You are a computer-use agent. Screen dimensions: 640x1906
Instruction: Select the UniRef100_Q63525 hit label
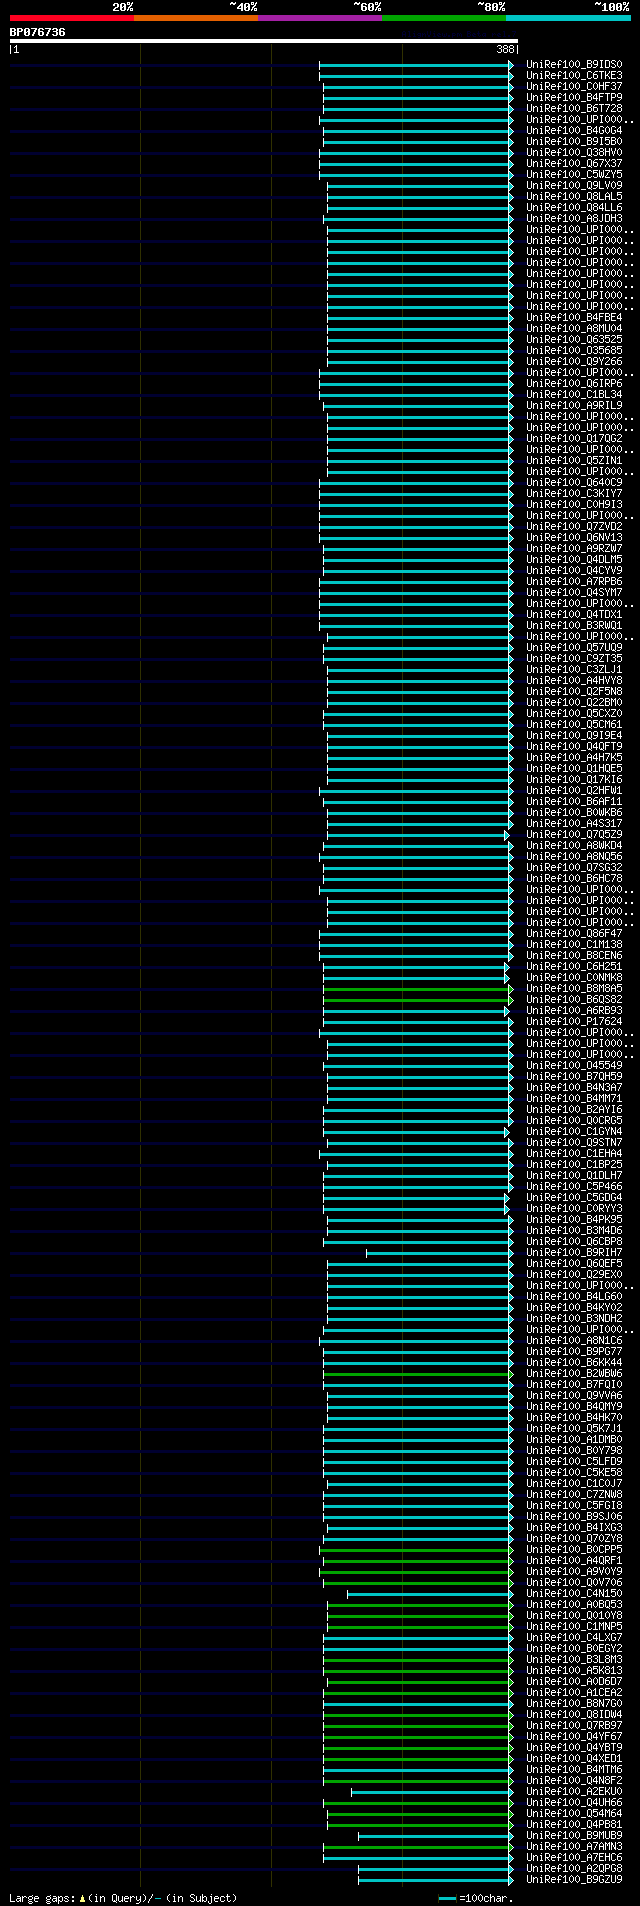click(574, 339)
